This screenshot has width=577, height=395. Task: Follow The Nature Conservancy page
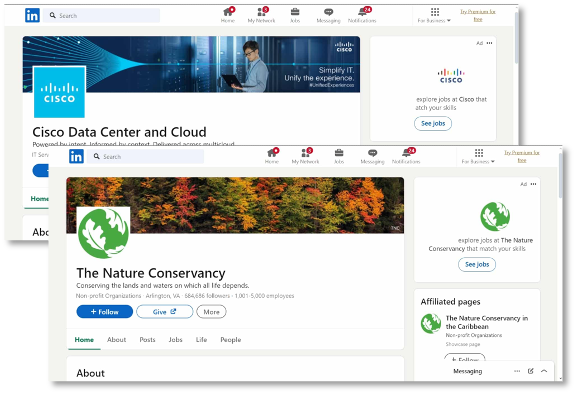pyautogui.click(x=105, y=312)
